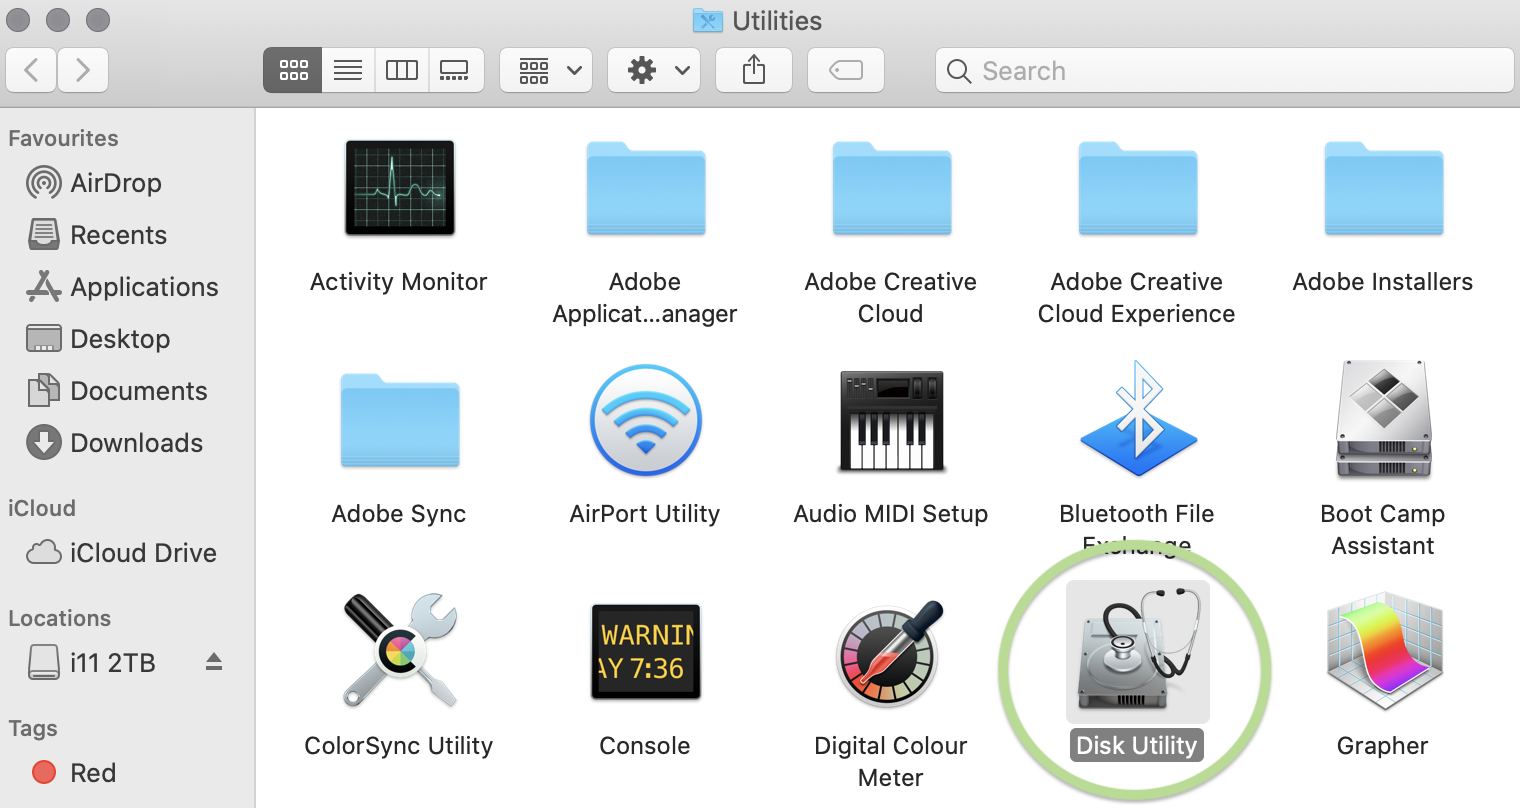The height and width of the screenshot is (808, 1520).
Task: Click the Grapher file name
Action: click(1383, 746)
